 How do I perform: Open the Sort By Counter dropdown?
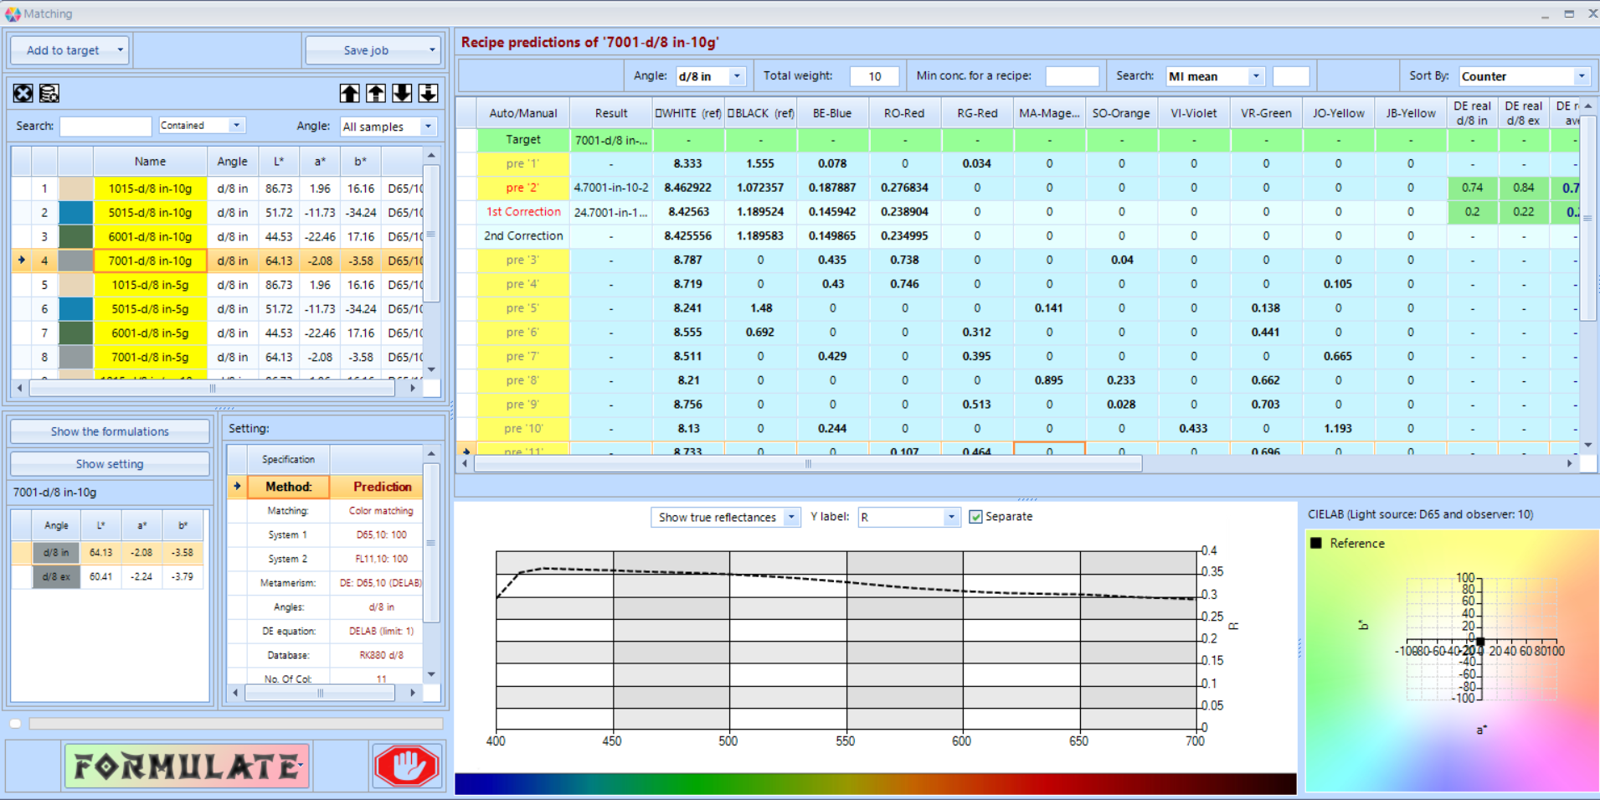pyautogui.click(x=1581, y=76)
